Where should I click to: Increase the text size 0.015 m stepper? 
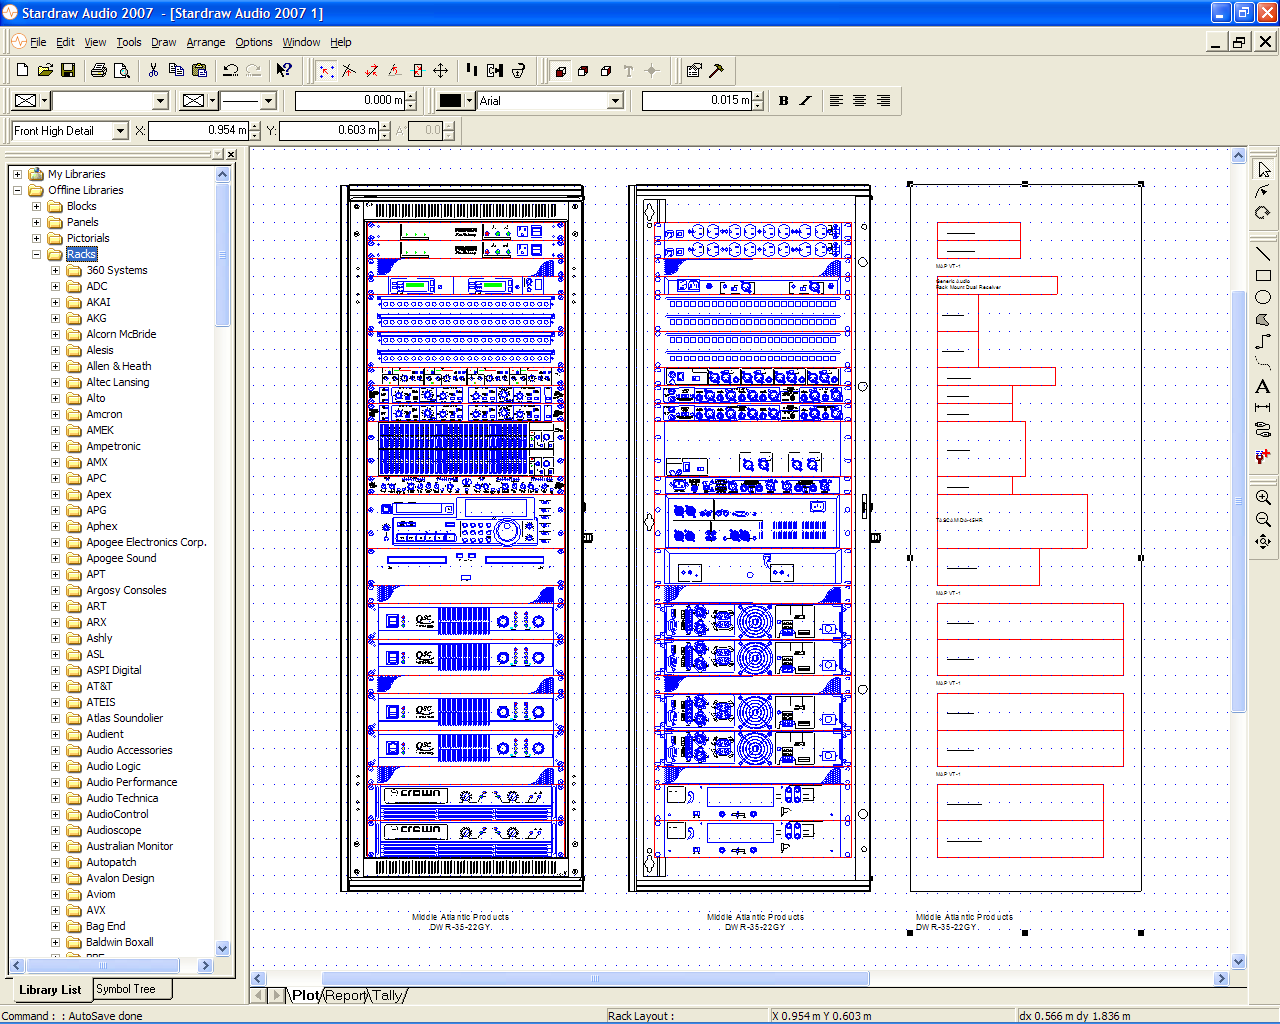tap(757, 96)
